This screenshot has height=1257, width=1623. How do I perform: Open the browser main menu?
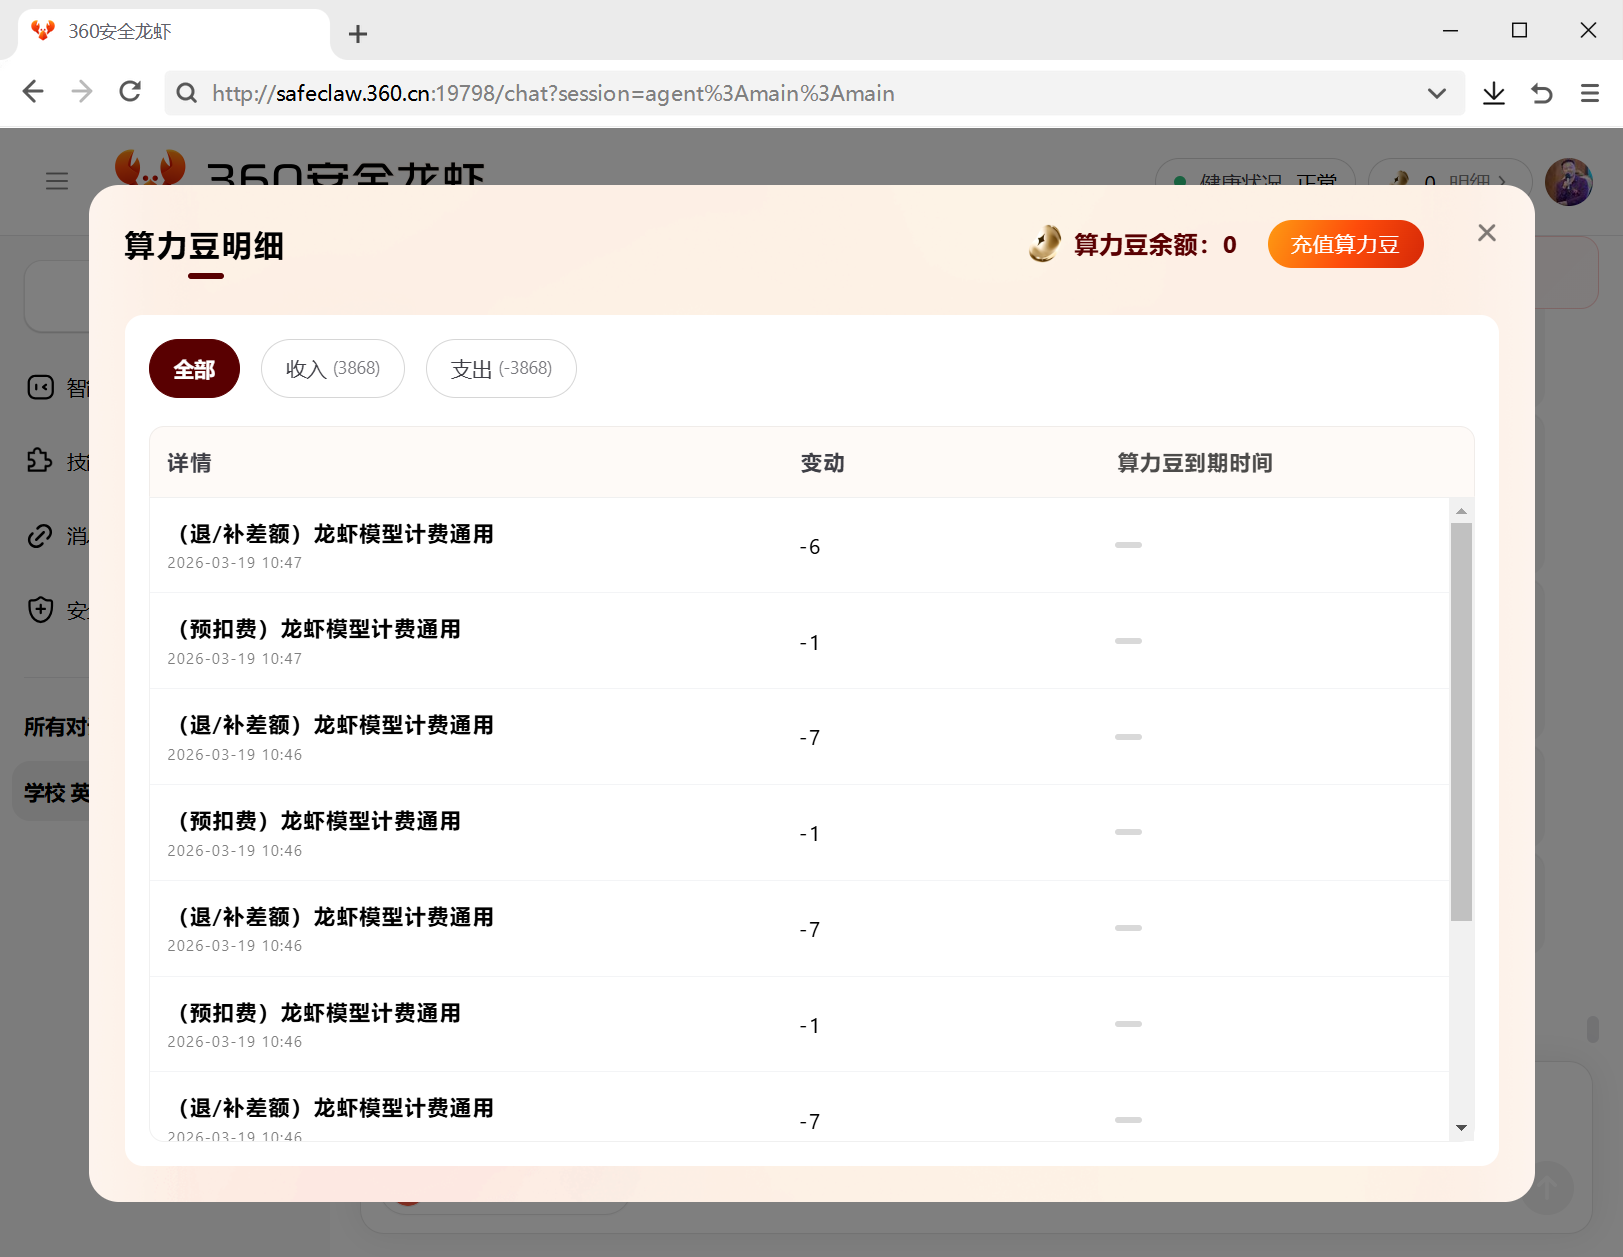pyautogui.click(x=1590, y=93)
